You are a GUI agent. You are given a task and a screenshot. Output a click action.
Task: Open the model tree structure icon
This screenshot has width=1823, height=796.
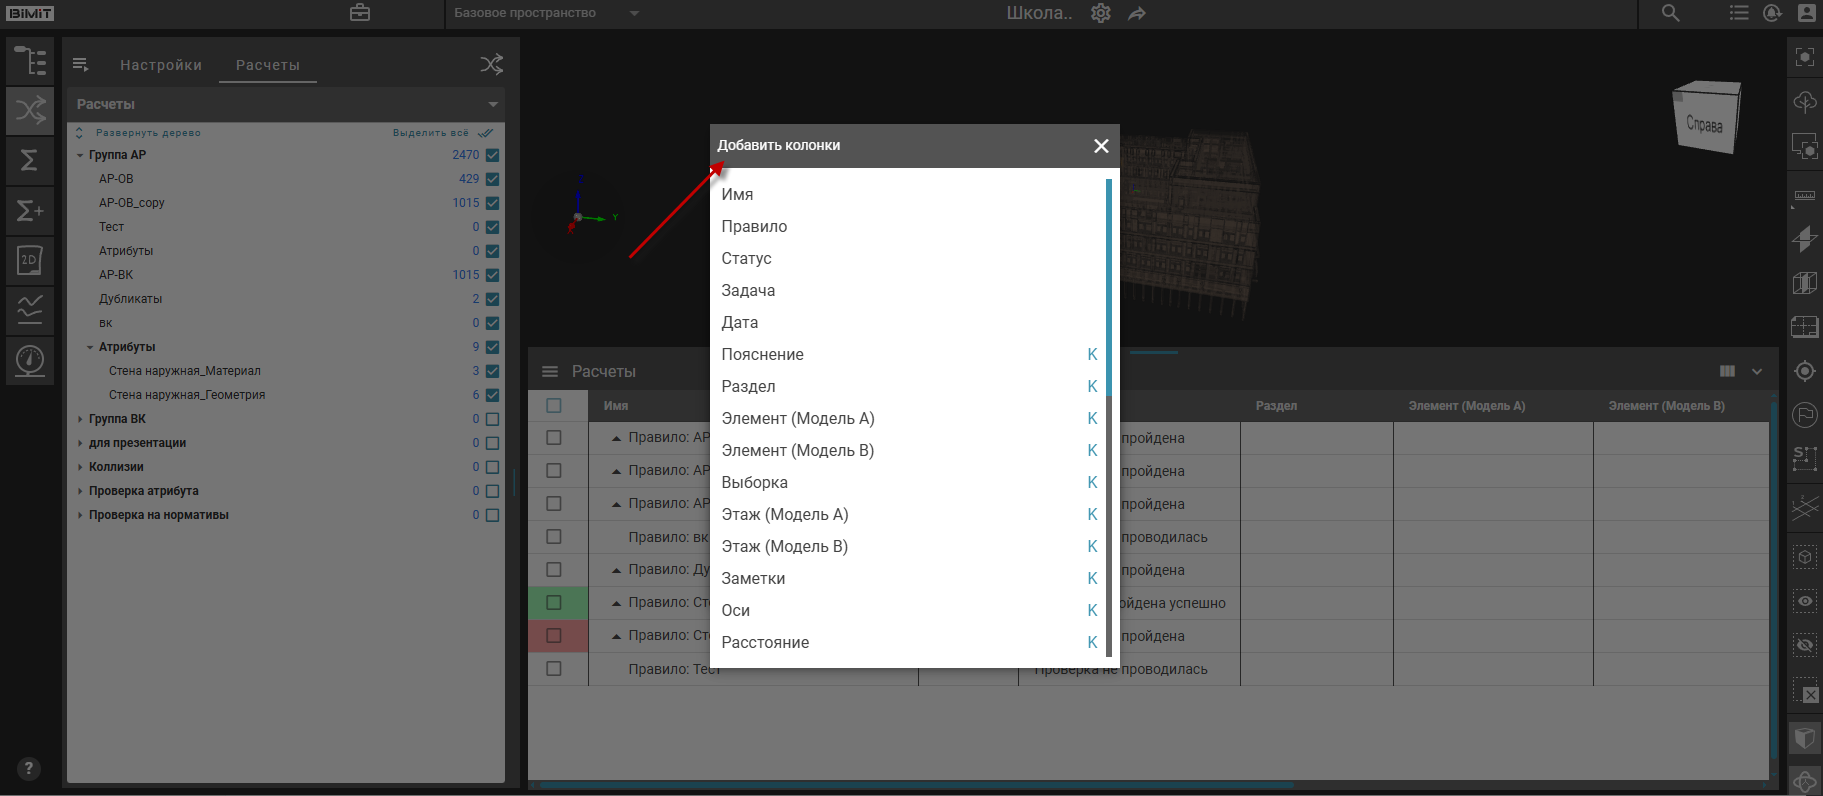pyautogui.click(x=30, y=61)
